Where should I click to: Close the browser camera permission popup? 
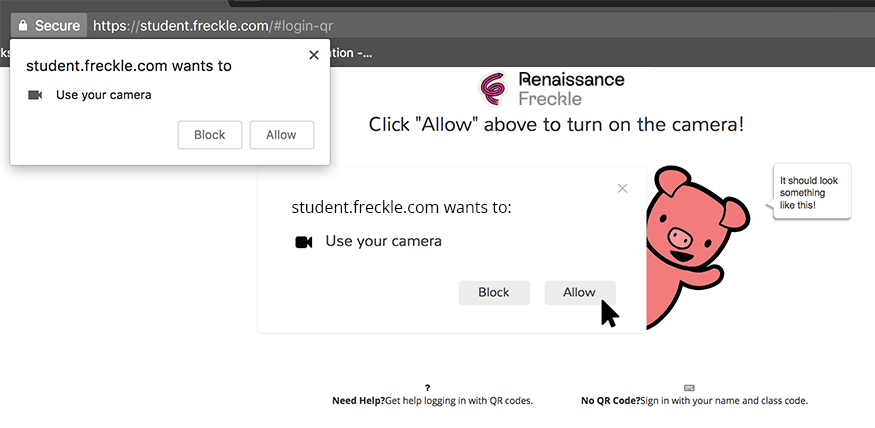pyautogui.click(x=314, y=55)
